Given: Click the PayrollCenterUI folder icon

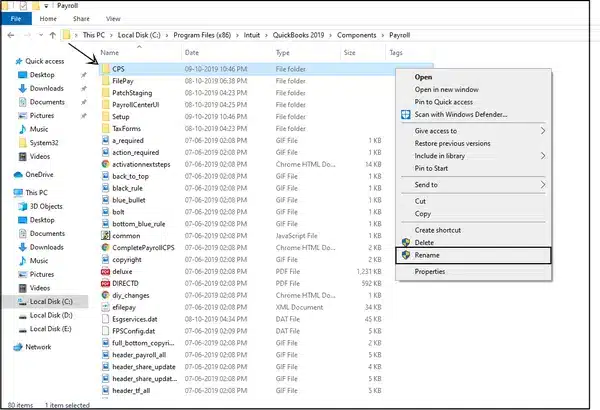Looking at the screenshot, I should [106, 105].
